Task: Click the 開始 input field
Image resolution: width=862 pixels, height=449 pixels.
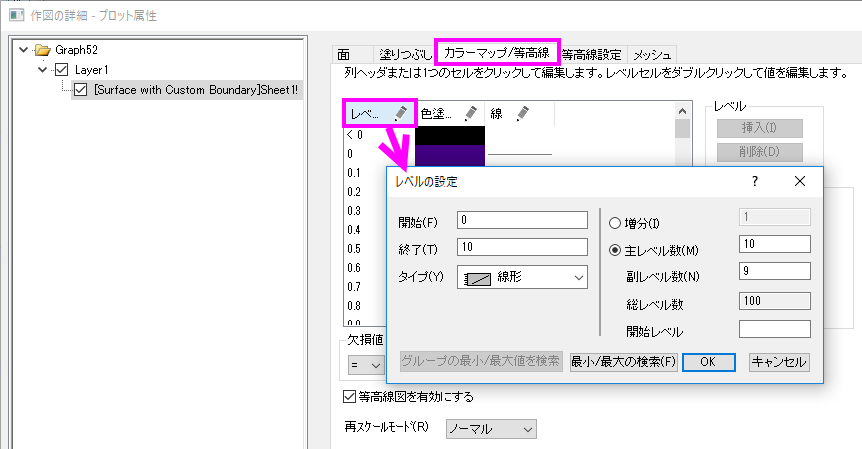Action: [x=522, y=220]
